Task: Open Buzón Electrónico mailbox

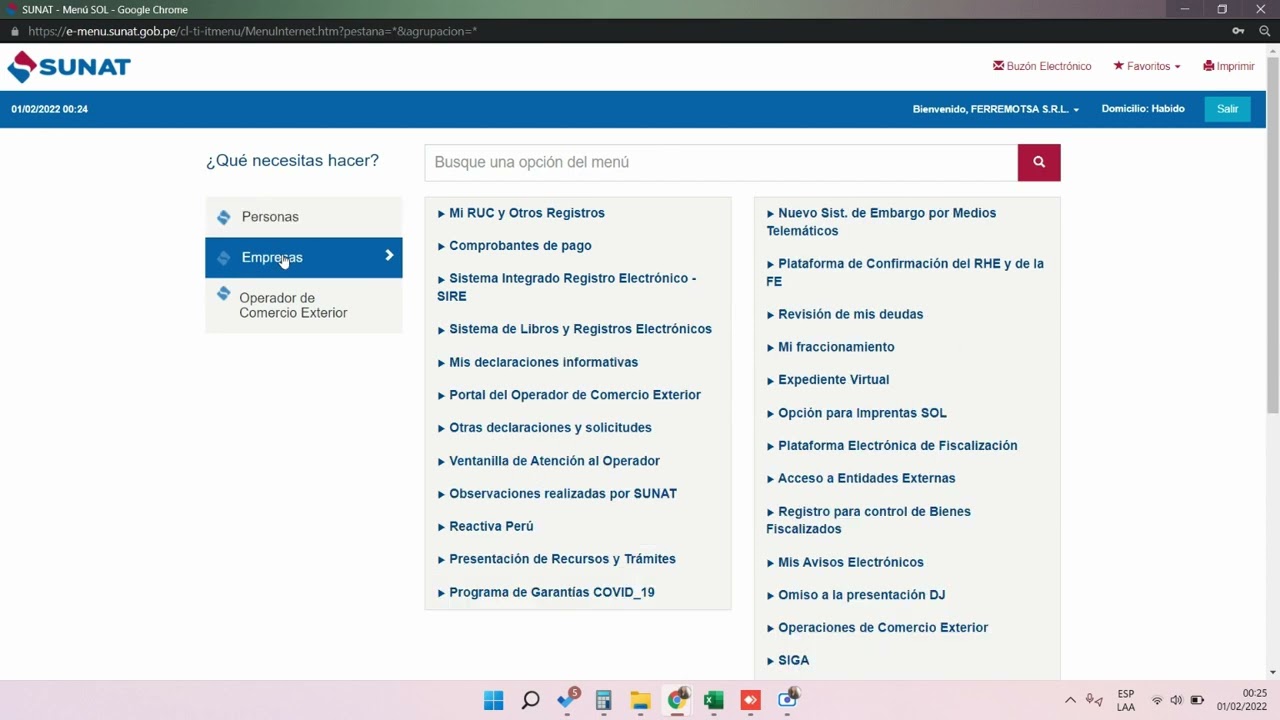Action: coord(1042,66)
